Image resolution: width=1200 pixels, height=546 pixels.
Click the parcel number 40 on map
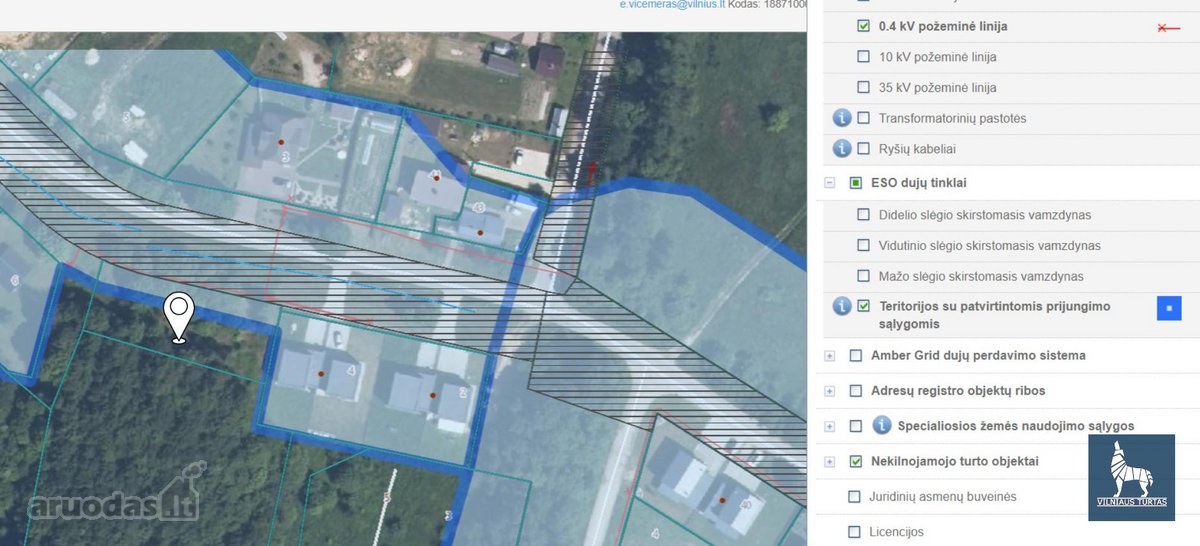coord(745,504)
